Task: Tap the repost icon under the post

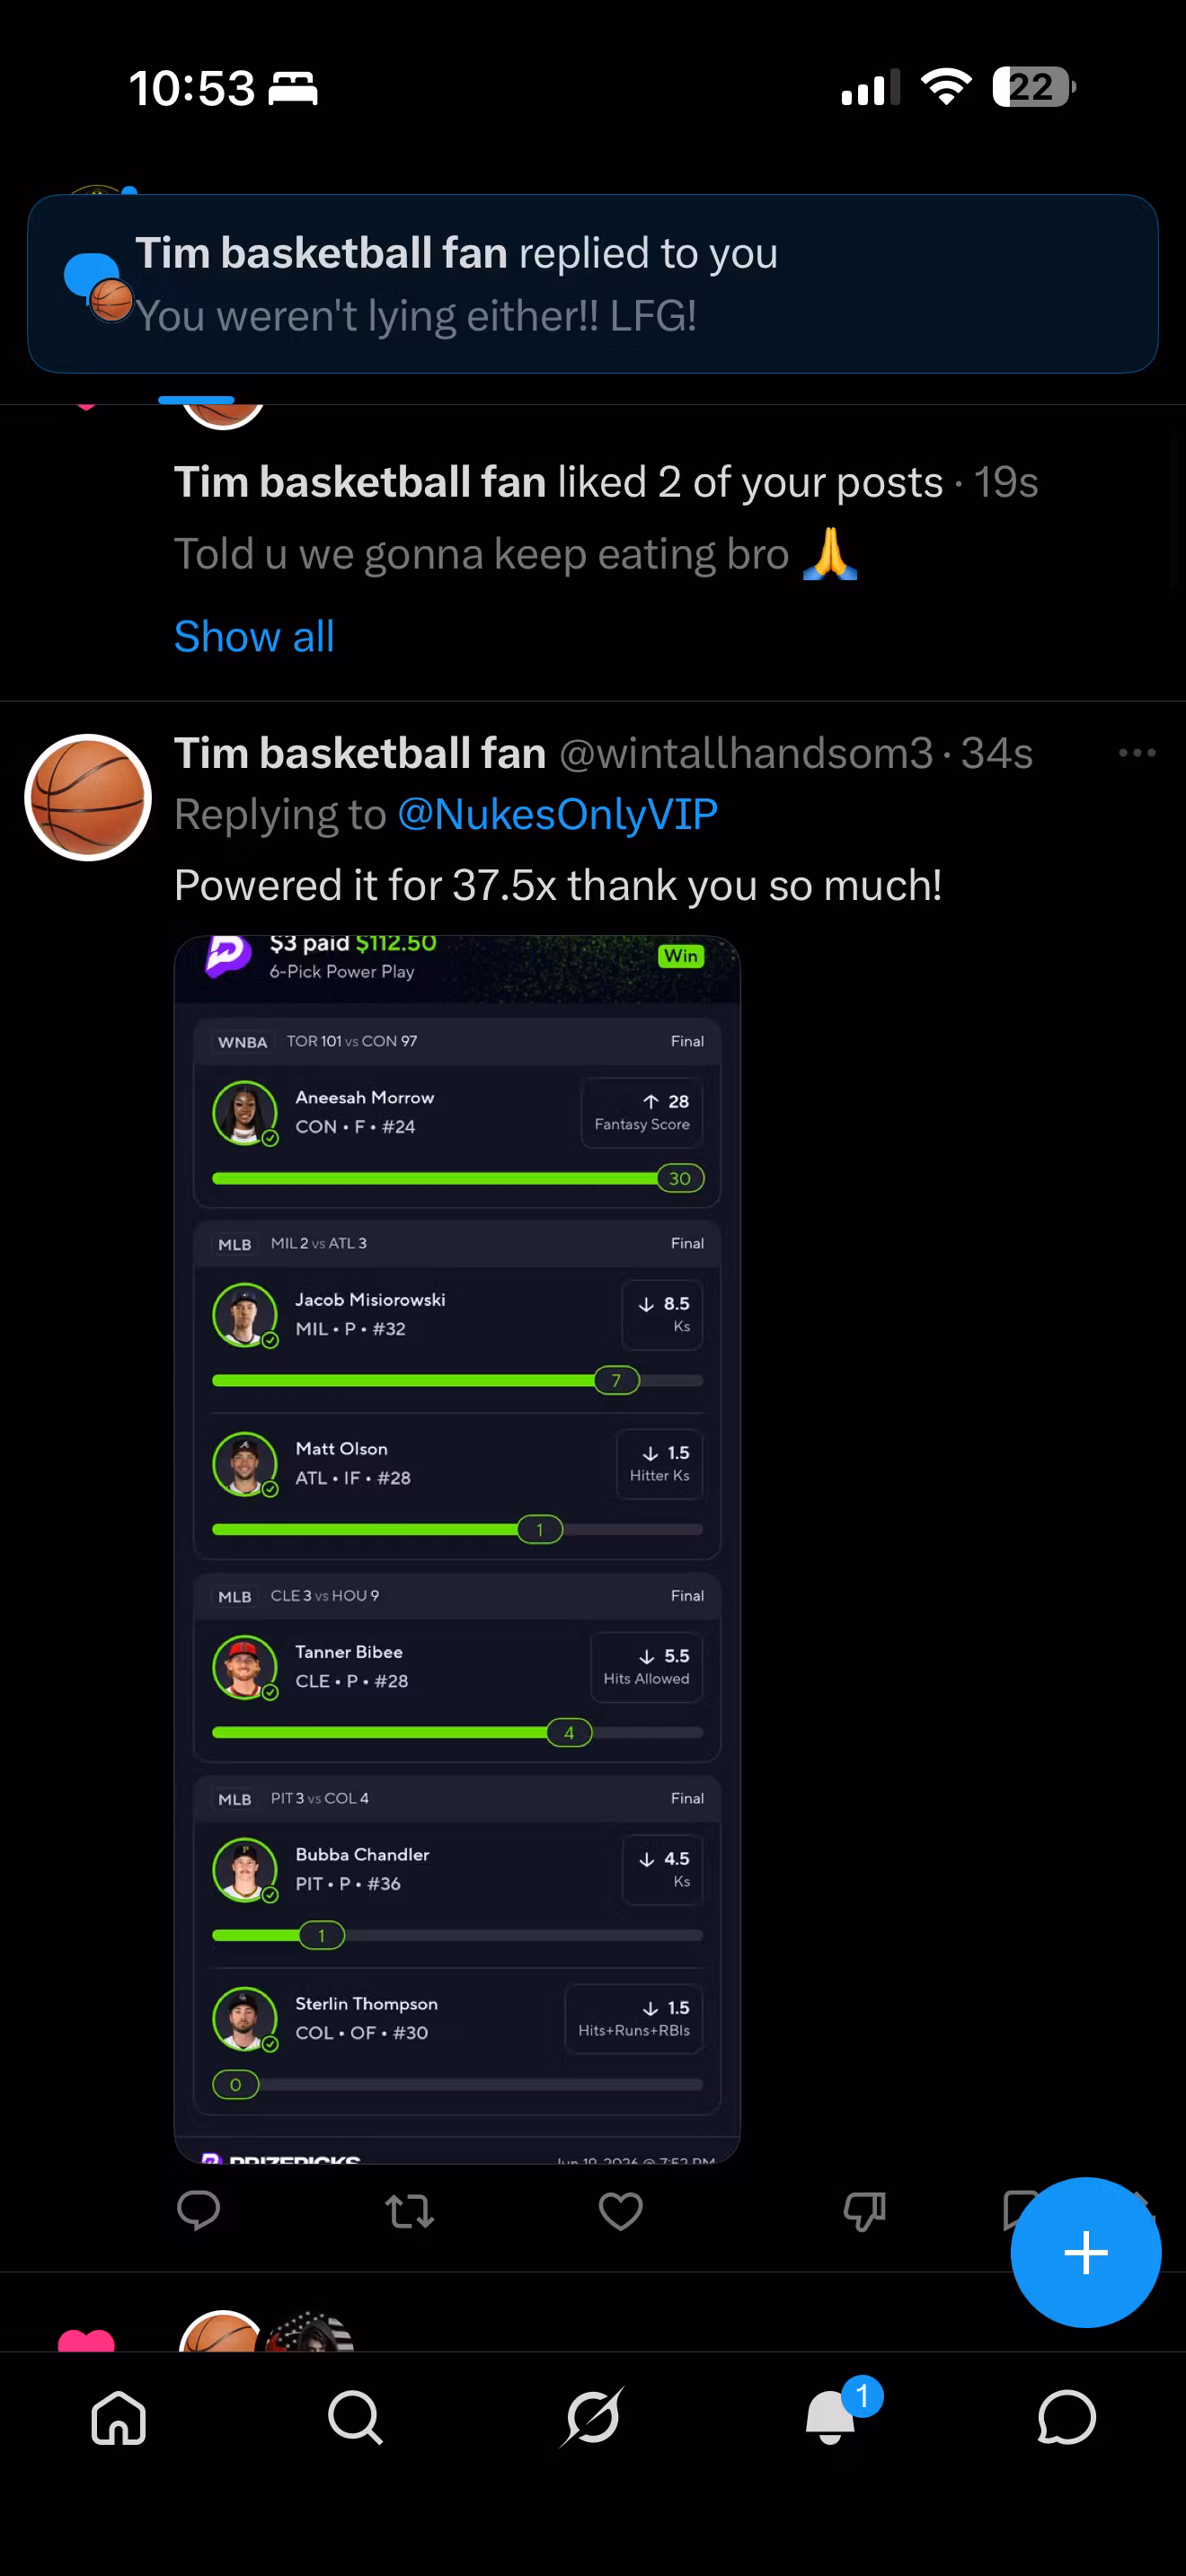Action: (x=409, y=2211)
